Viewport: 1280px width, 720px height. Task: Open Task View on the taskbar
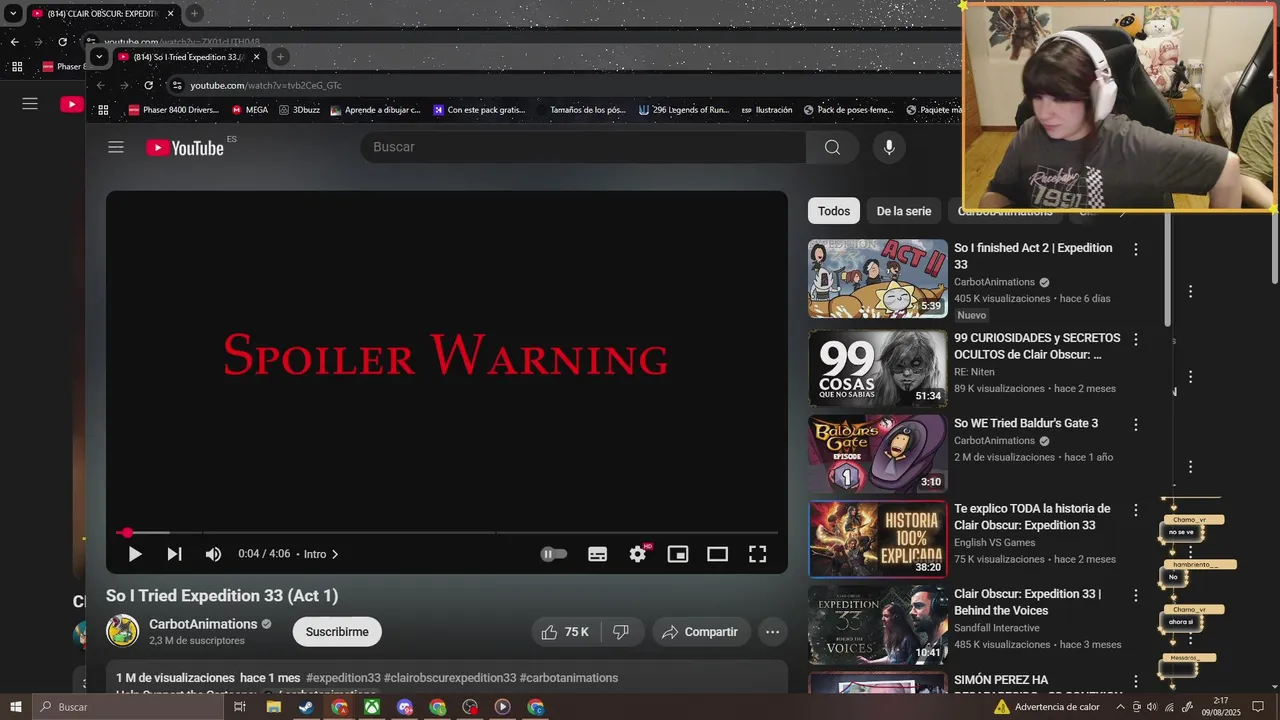(240, 707)
